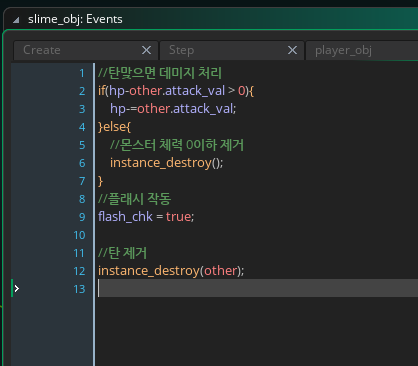Click line number 4 in gutter

[x=82, y=127]
